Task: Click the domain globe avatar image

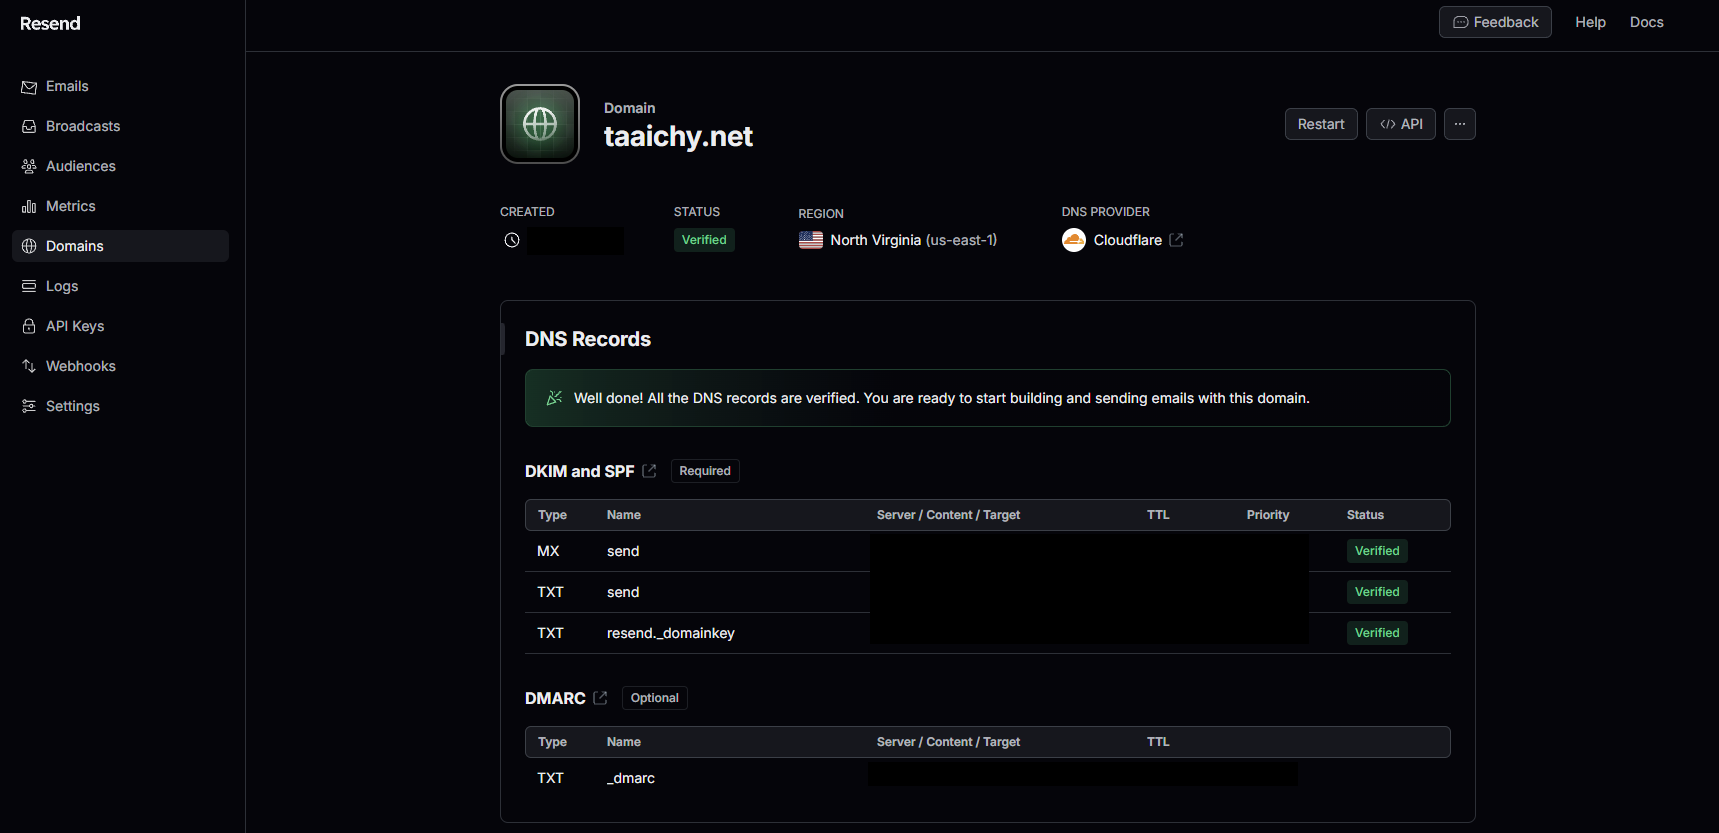Action: [540, 124]
